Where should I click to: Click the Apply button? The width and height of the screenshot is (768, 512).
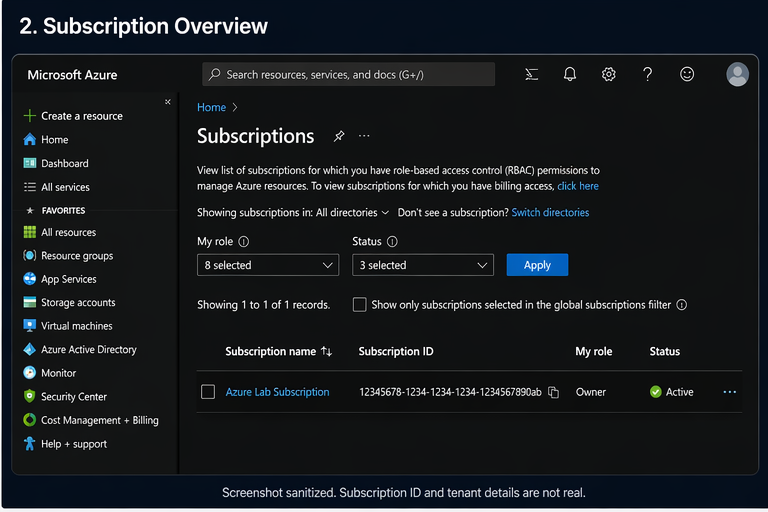pos(537,265)
